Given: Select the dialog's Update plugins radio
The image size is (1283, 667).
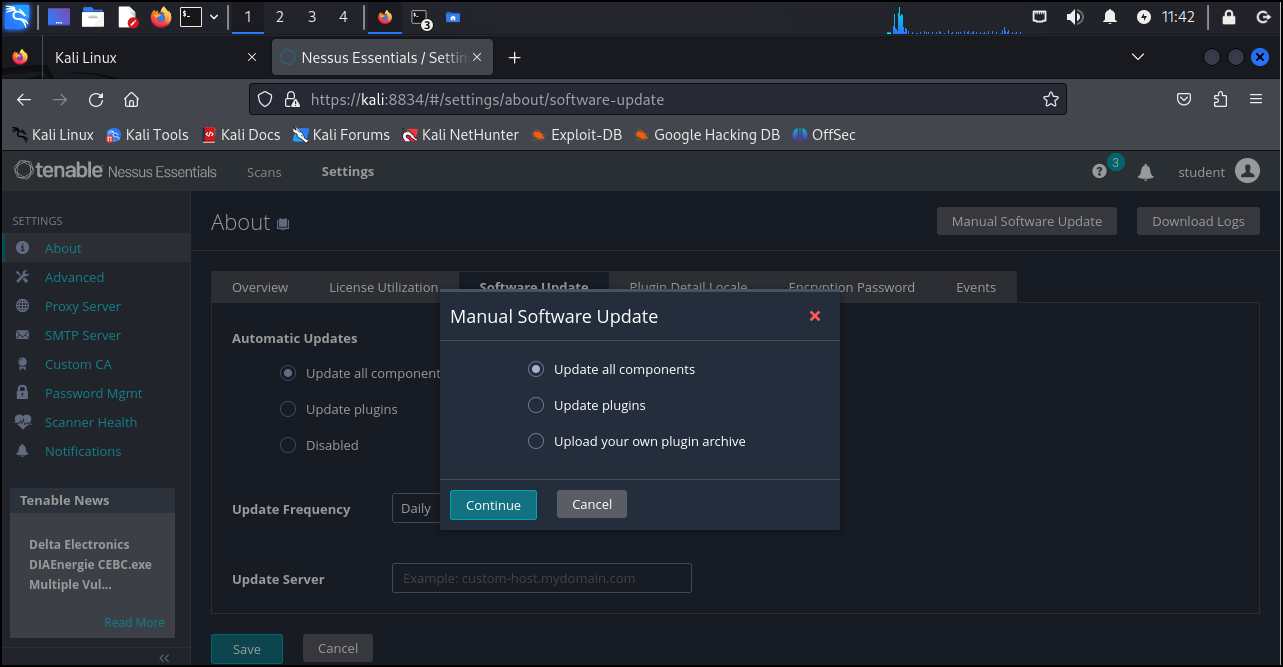Looking at the screenshot, I should pos(536,405).
